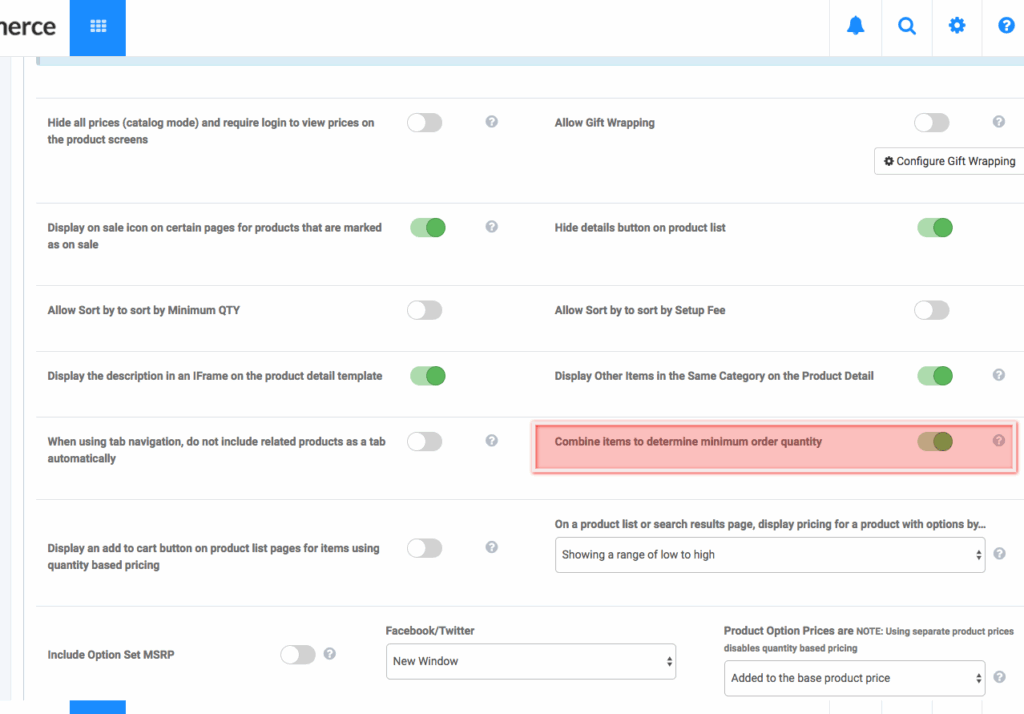View help for Combine items minimum quantity
This screenshot has height=714, width=1024.
point(998,441)
